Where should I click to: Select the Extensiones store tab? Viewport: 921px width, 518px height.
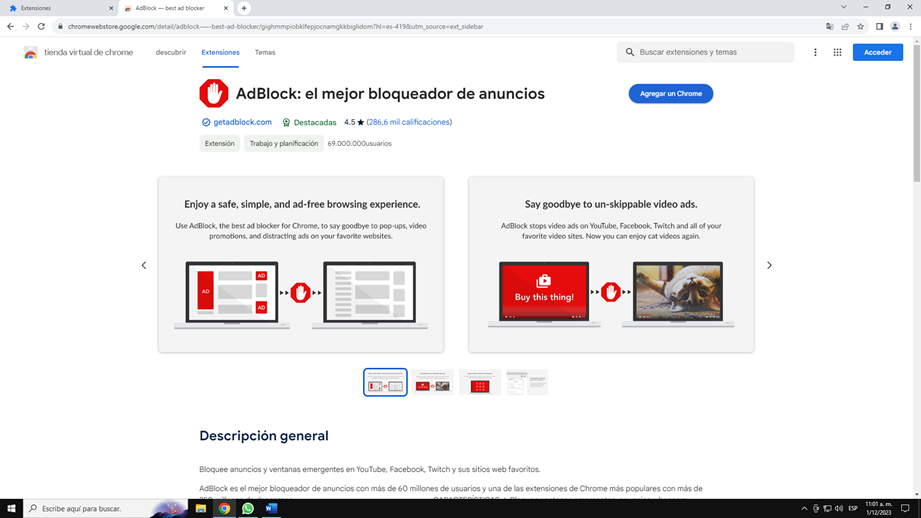(220, 52)
